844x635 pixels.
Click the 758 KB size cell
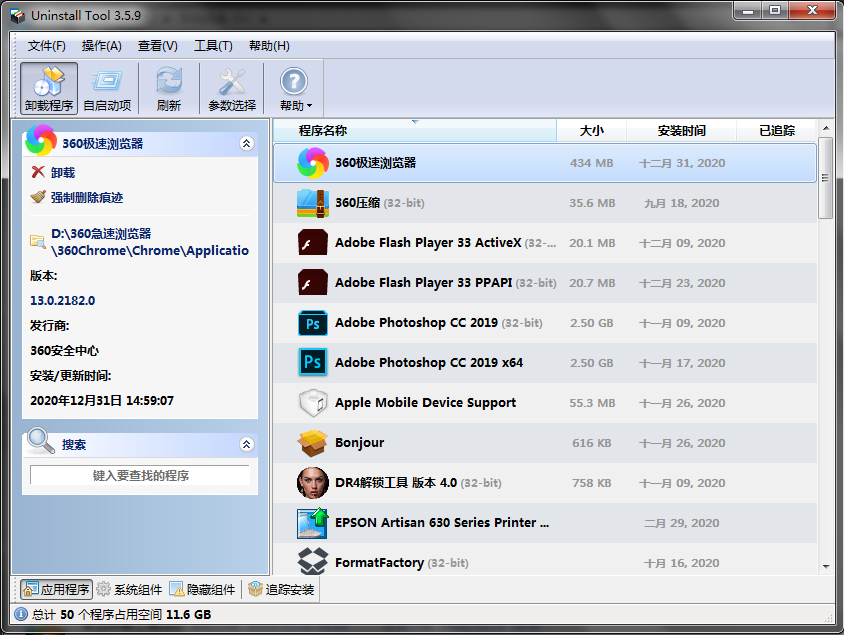592,483
